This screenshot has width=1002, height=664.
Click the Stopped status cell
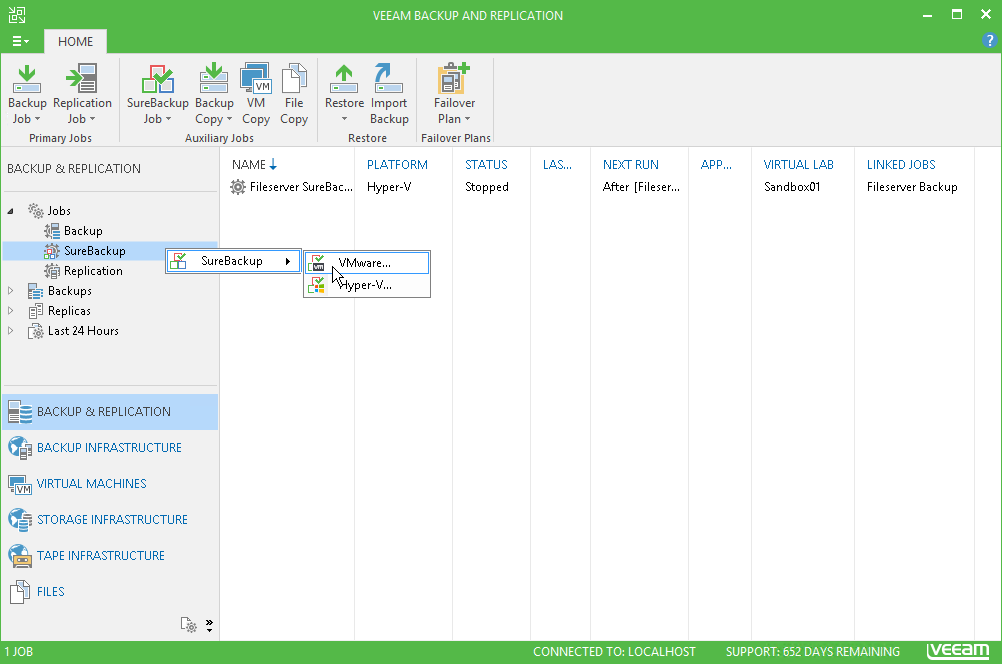pos(486,187)
